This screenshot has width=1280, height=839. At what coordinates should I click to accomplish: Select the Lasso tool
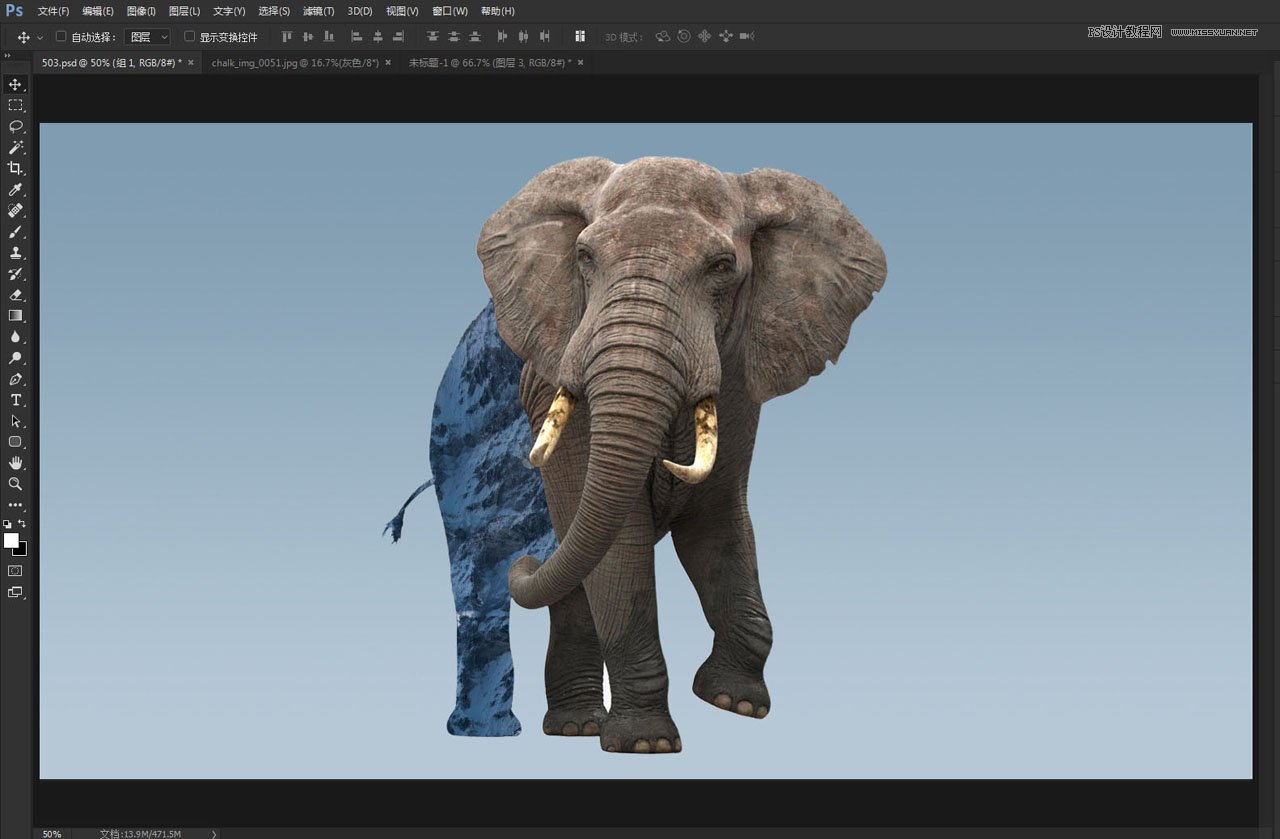click(x=15, y=126)
